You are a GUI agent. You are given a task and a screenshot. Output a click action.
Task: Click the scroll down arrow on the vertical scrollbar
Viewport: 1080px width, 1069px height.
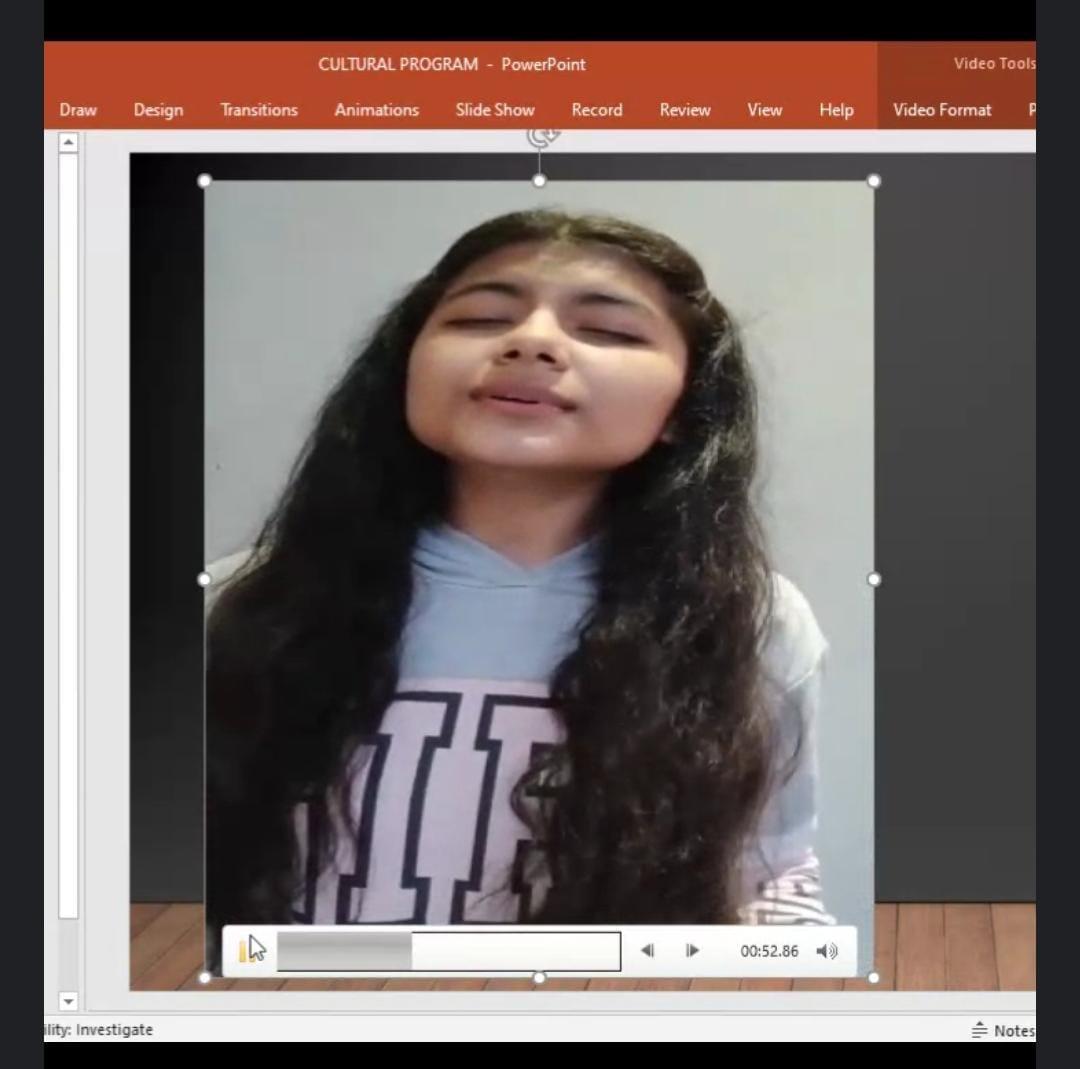[68, 1001]
